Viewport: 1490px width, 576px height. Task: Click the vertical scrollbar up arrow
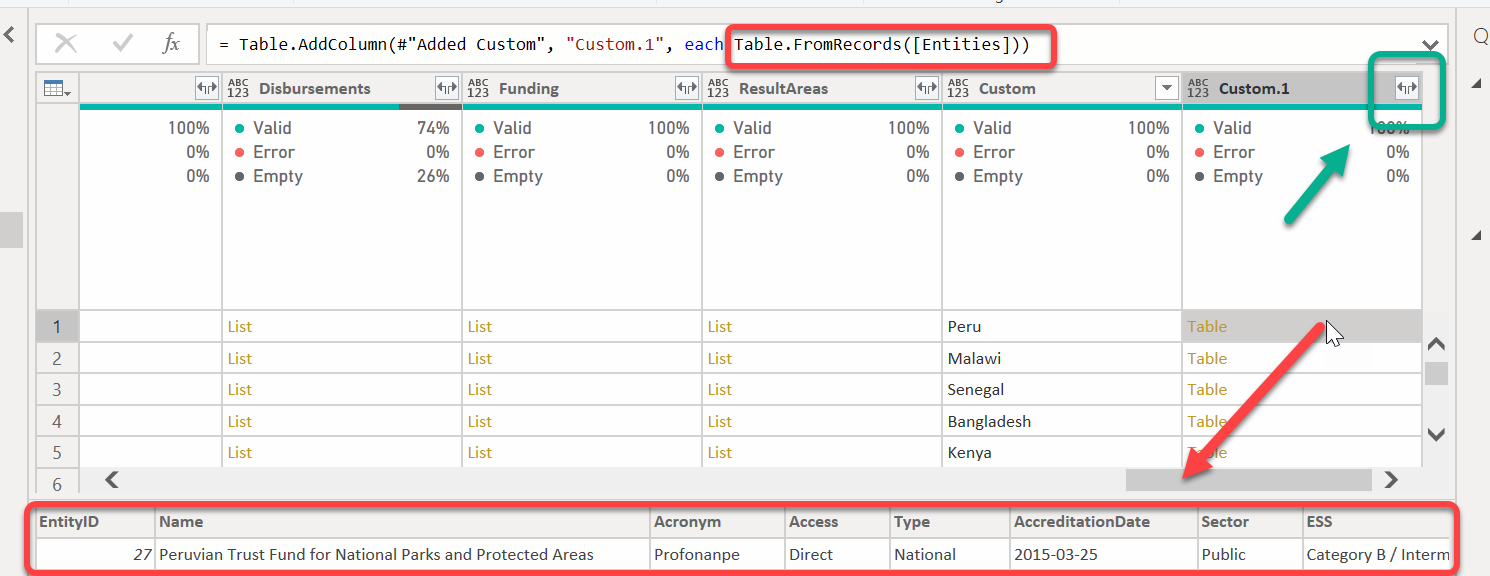1436,344
